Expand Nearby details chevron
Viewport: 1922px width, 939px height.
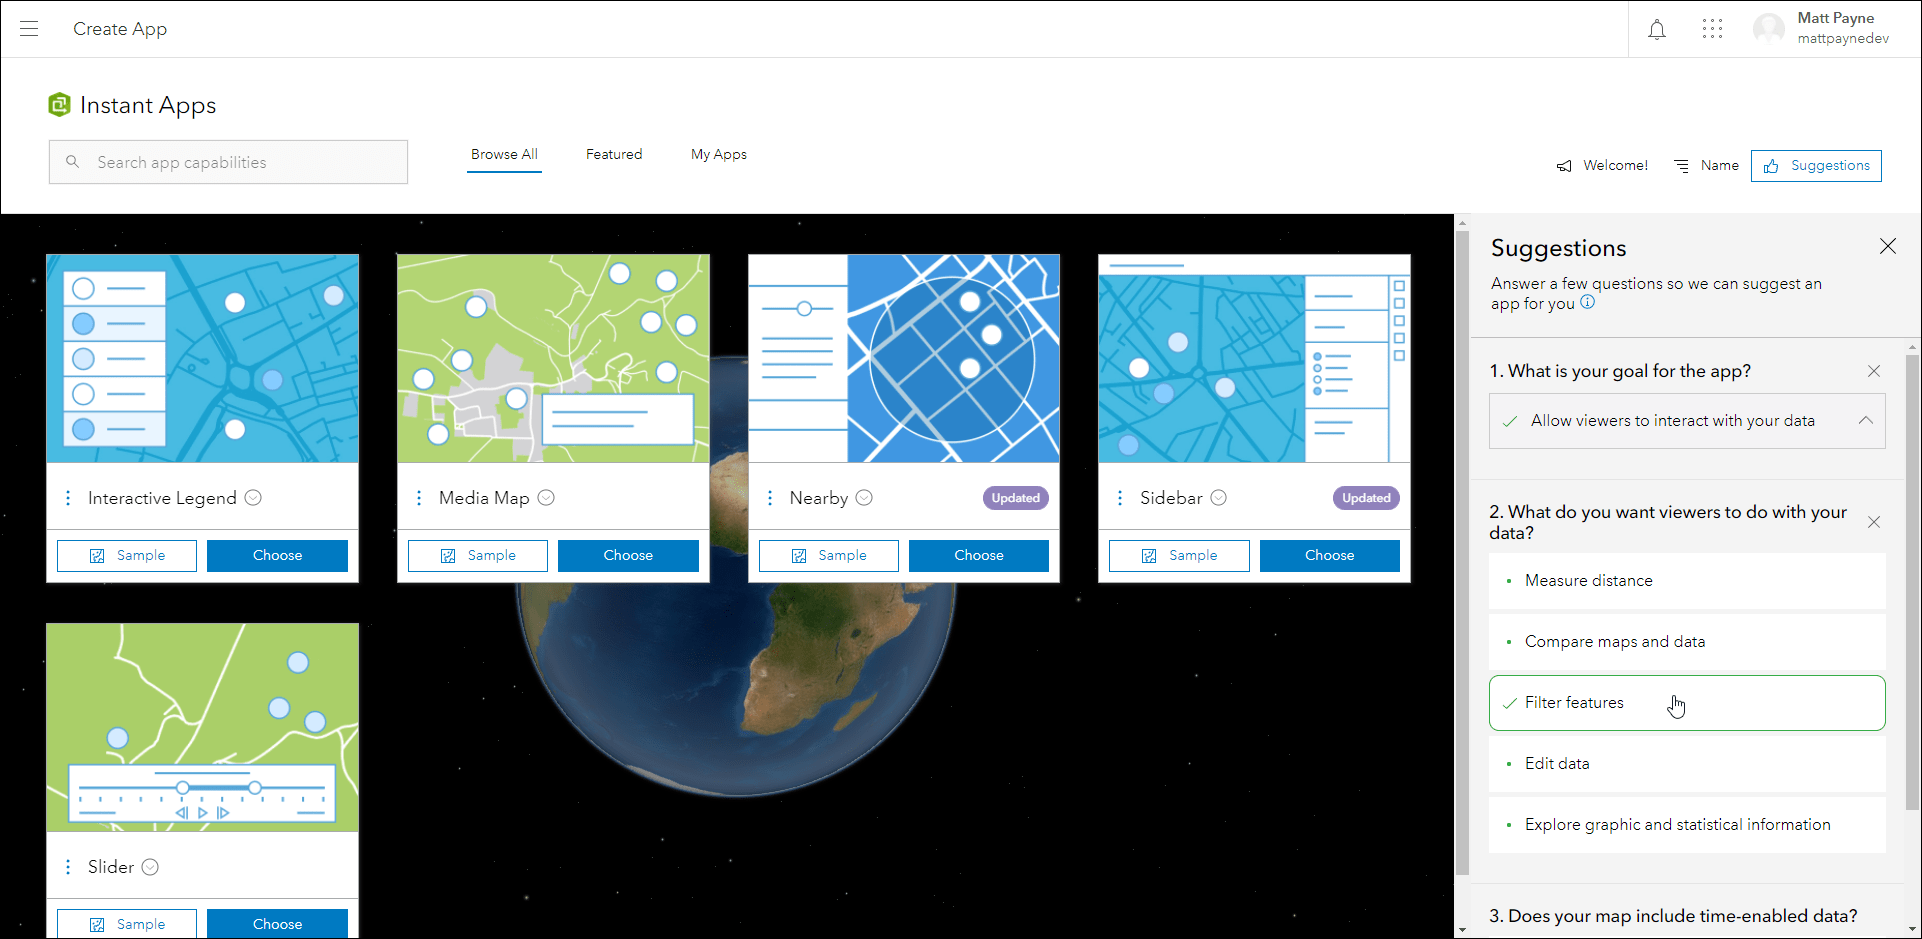[x=864, y=498]
